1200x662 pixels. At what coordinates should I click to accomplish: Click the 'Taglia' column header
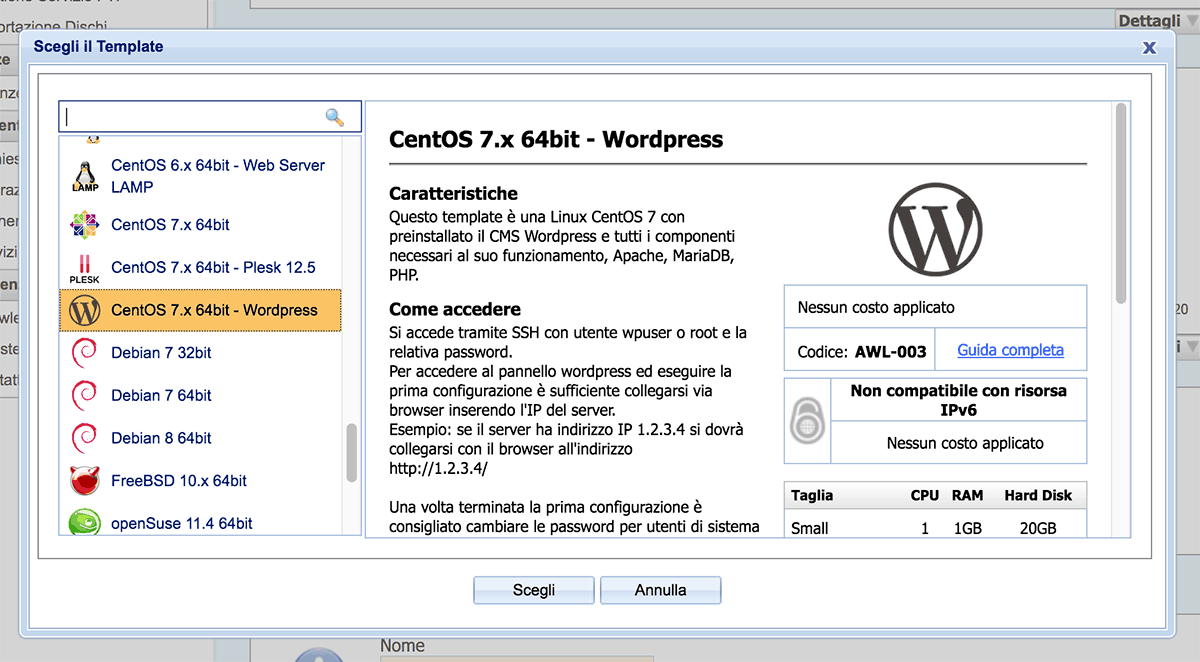point(812,495)
